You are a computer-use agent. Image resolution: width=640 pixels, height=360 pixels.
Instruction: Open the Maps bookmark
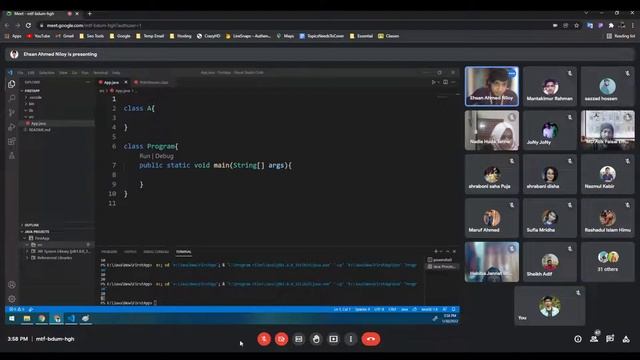[x=285, y=36]
